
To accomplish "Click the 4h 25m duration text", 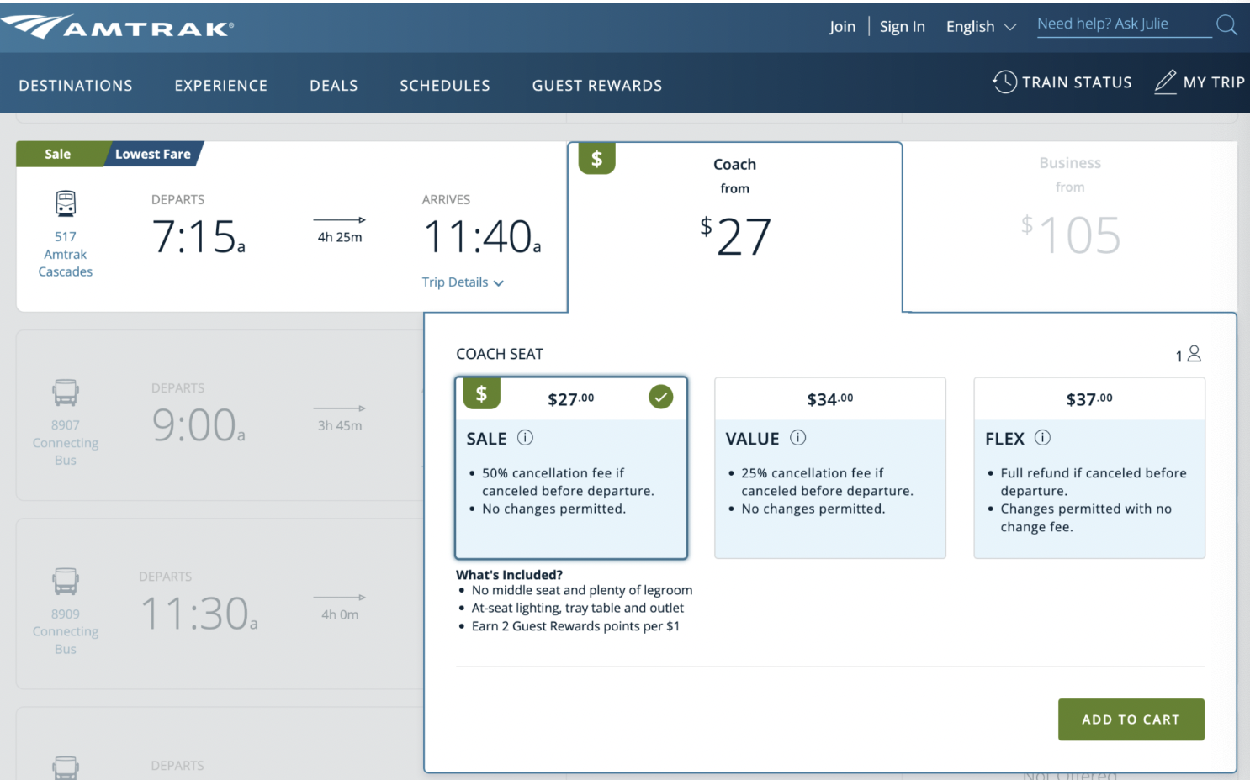I will [339, 237].
